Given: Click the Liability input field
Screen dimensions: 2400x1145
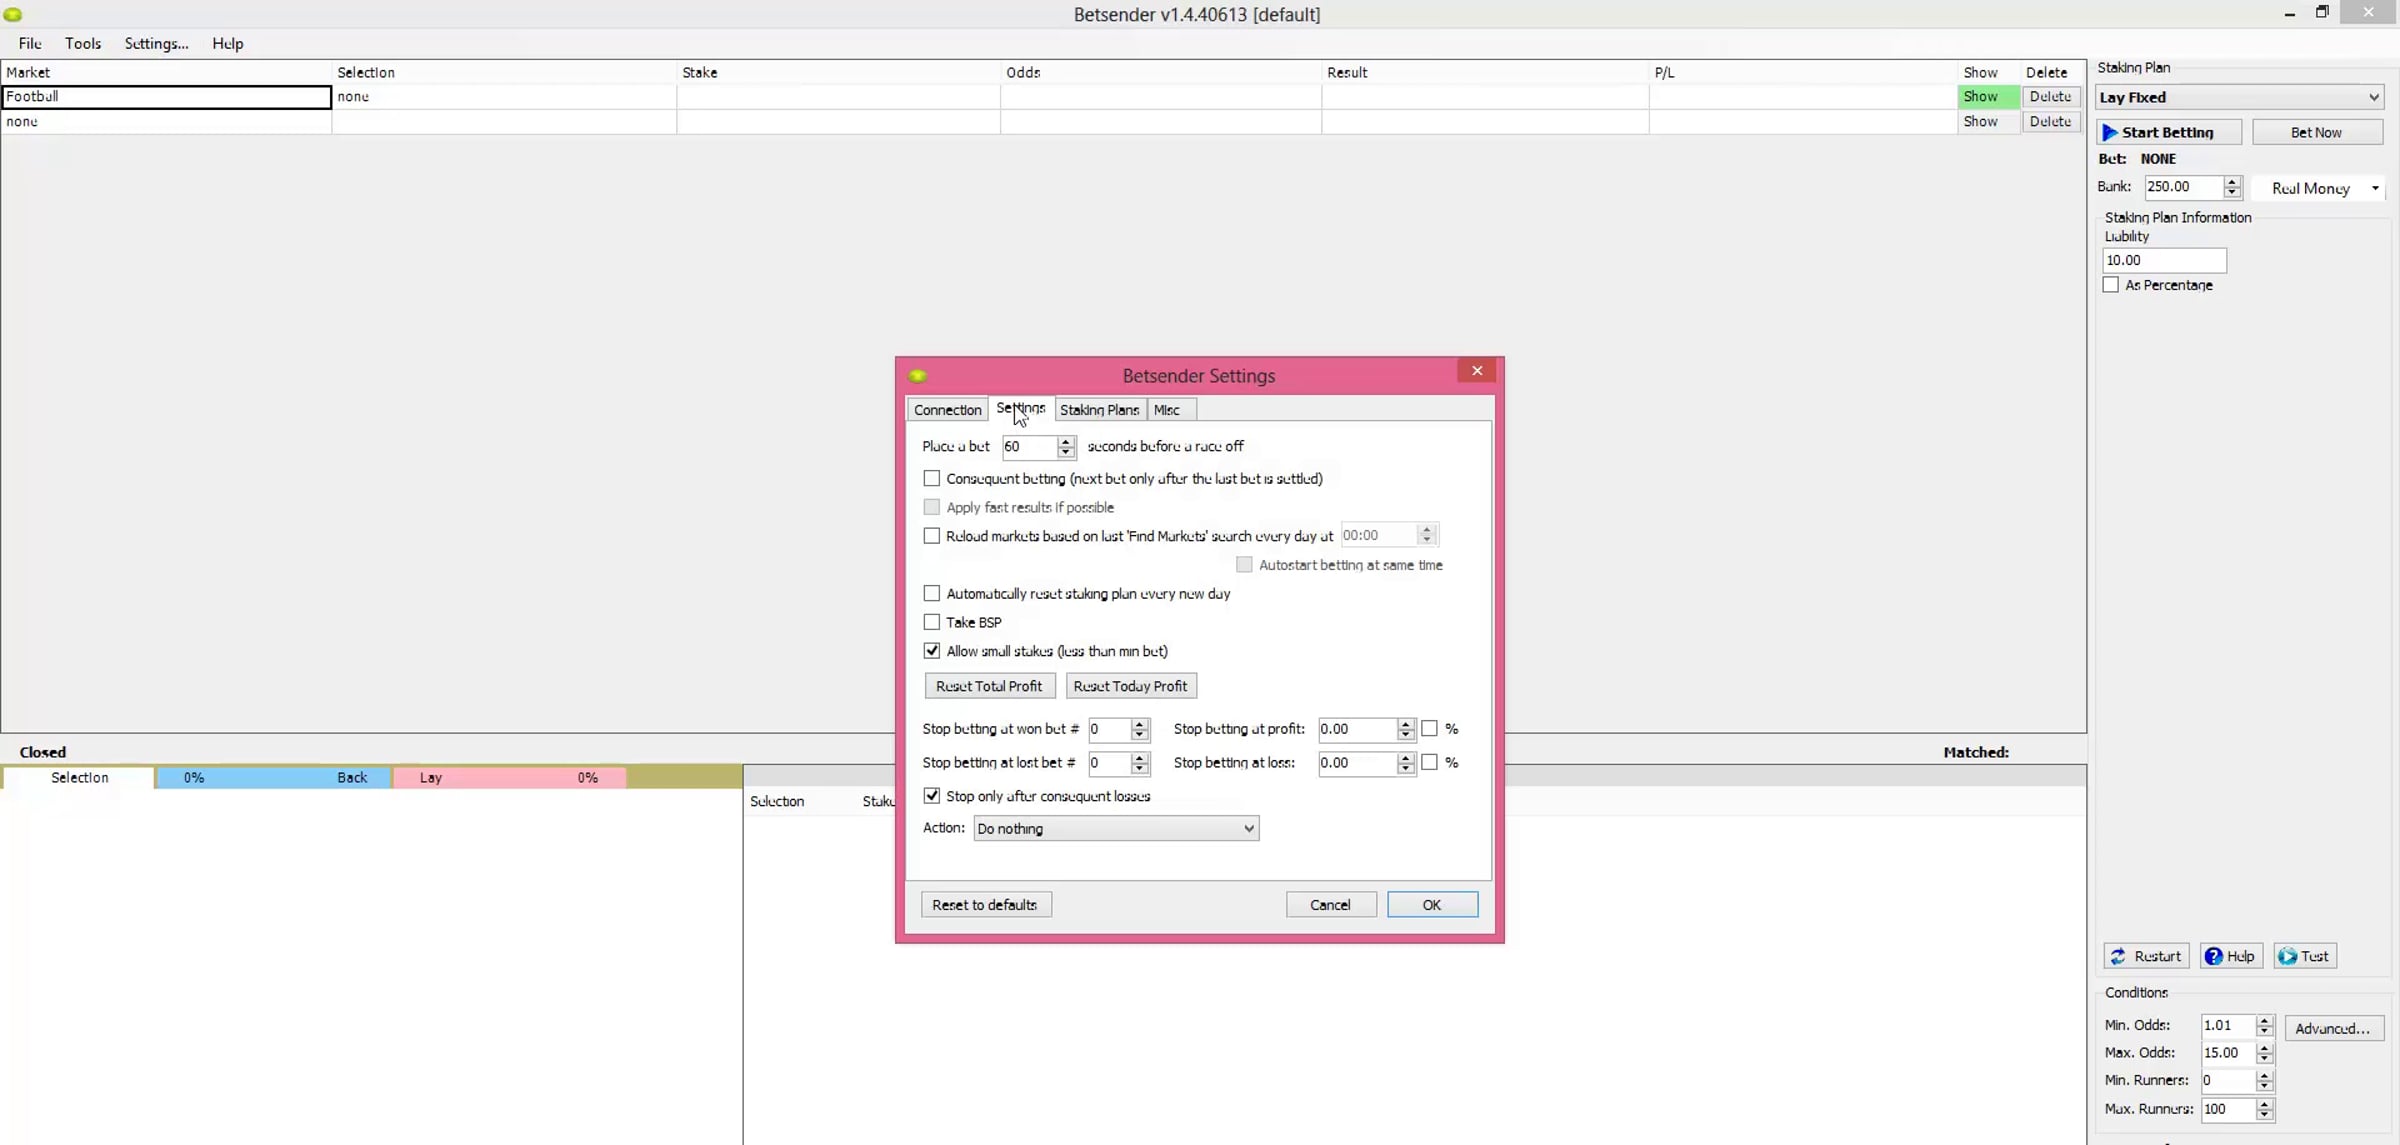Looking at the screenshot, I should [x=2164, y=260].
